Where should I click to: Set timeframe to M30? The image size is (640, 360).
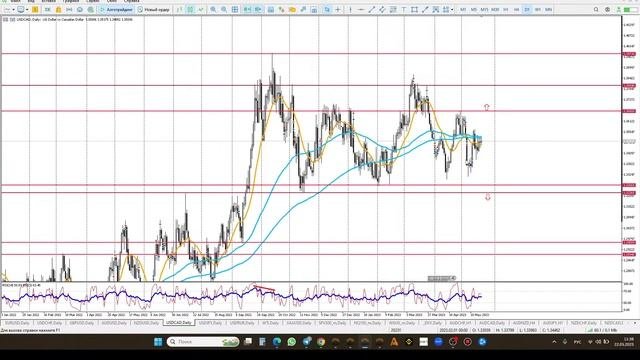(495, 9)
